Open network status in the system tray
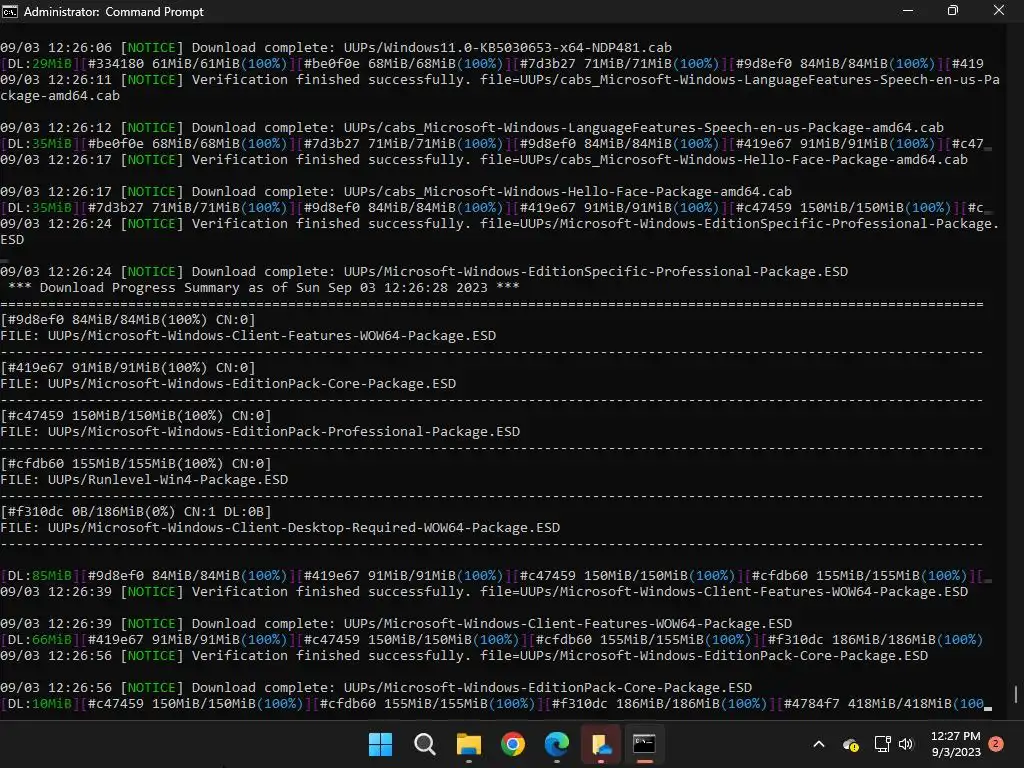1024x768 pixels. click(x=882, y=744)
